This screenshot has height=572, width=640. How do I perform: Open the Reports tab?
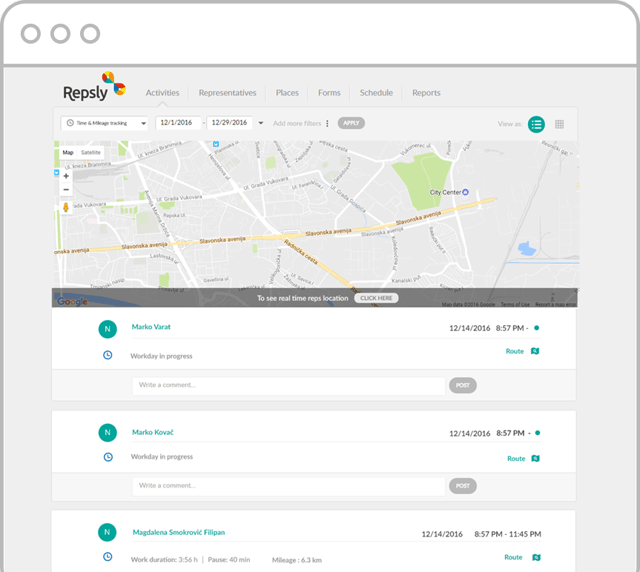[x=426, y=93]
